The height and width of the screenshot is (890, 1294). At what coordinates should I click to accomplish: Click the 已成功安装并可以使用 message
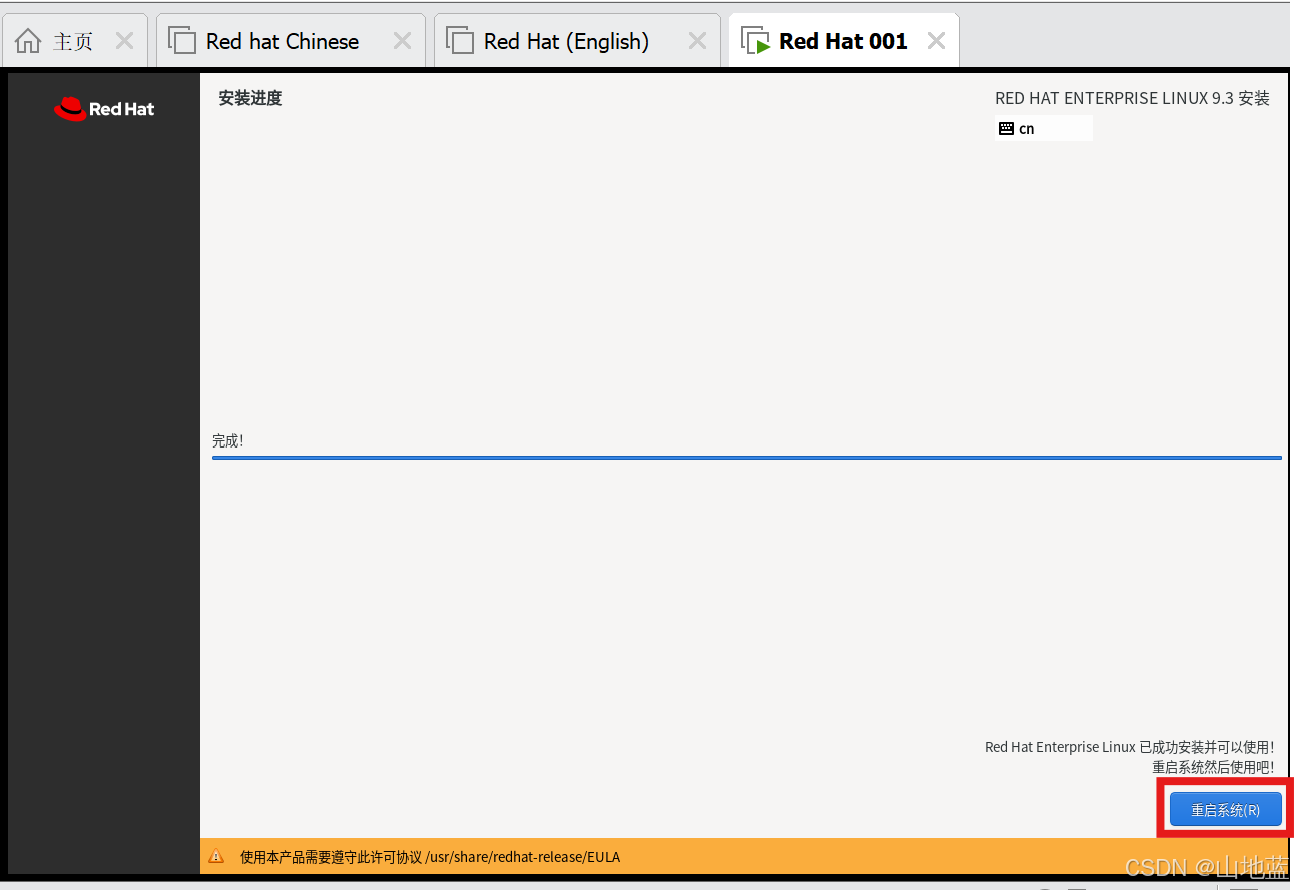[1129, 747]
